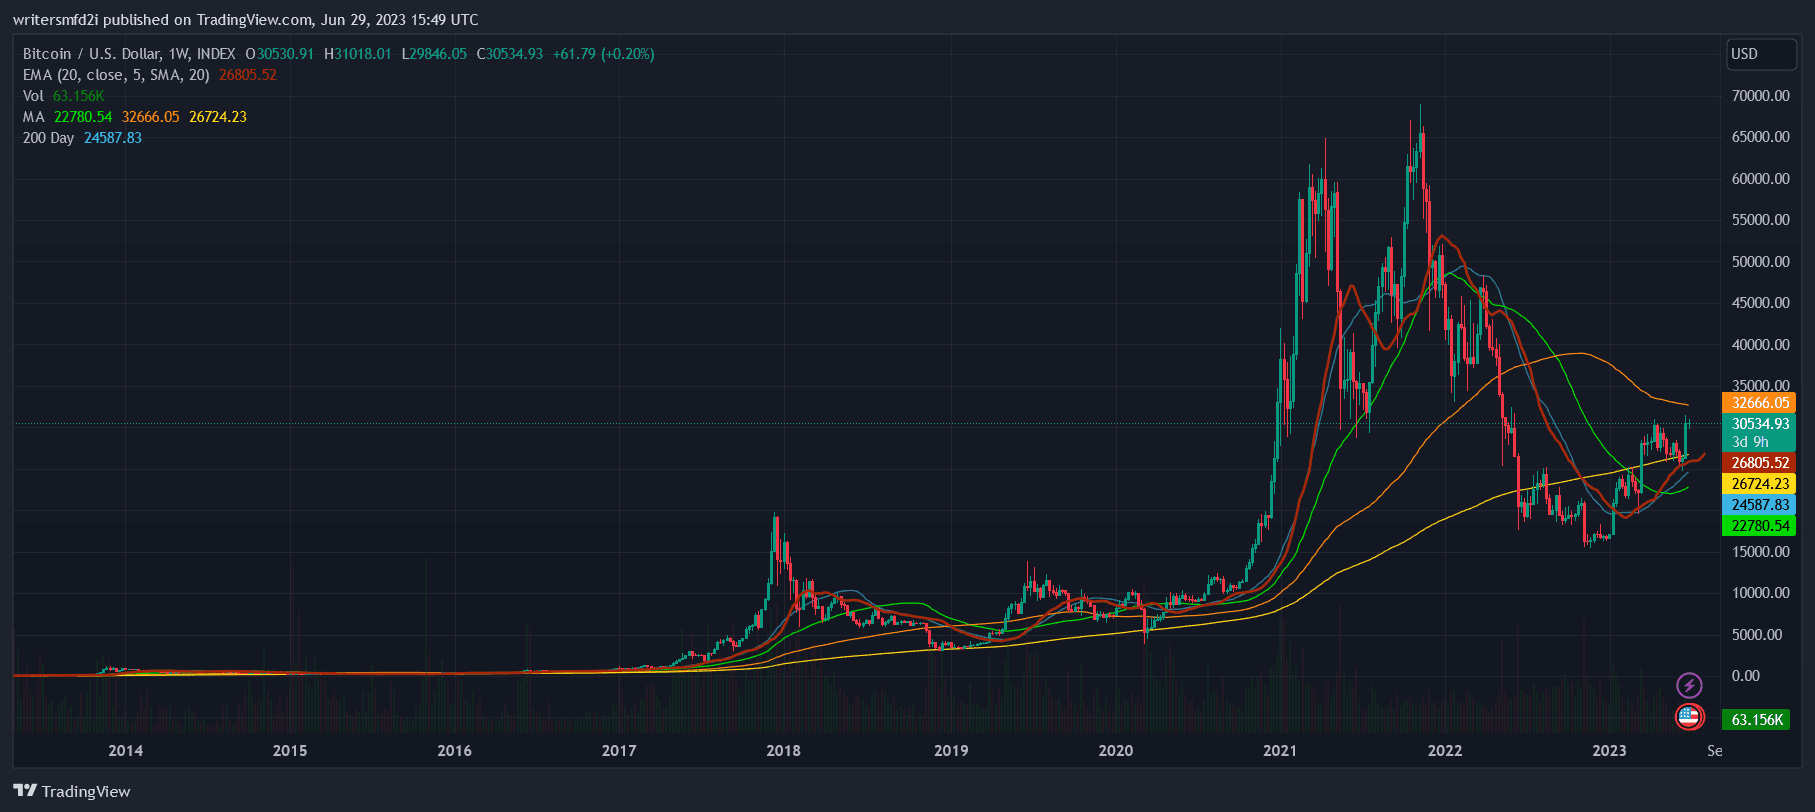
Task: Click the blue 24587.83 200 Day label
Action: 1759,505
